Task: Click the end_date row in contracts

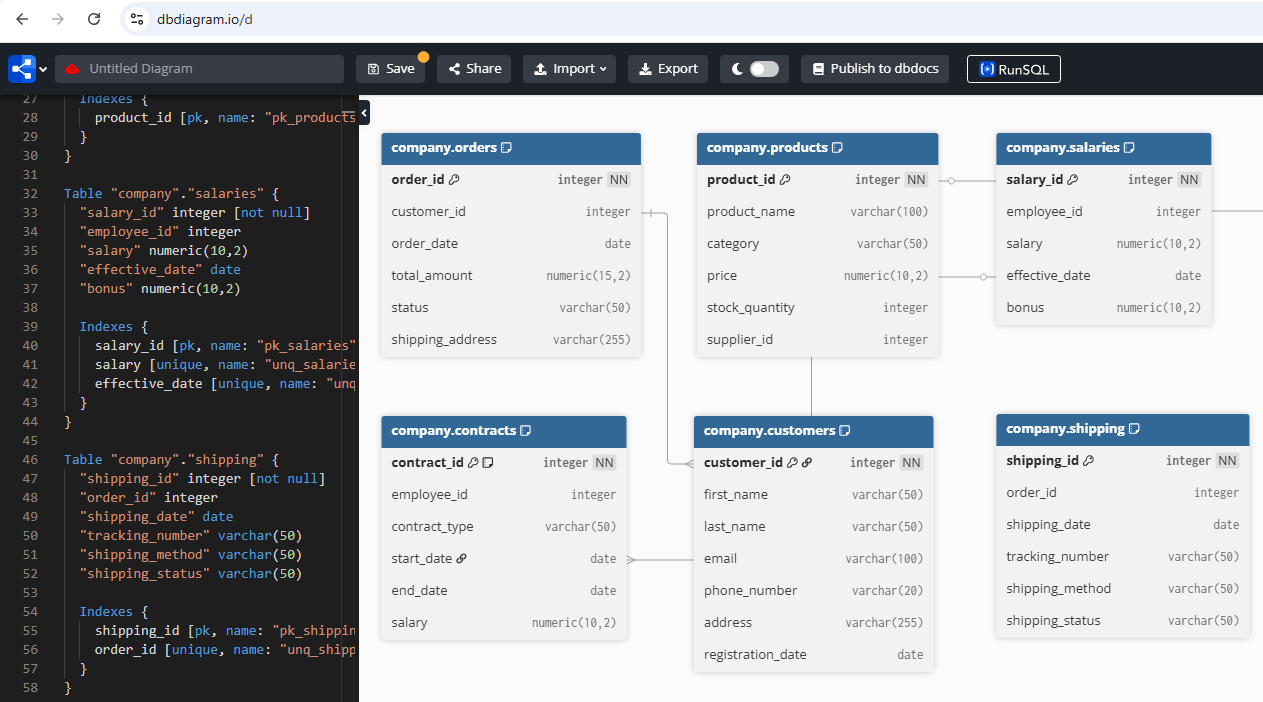Action: tap(504, 591)
